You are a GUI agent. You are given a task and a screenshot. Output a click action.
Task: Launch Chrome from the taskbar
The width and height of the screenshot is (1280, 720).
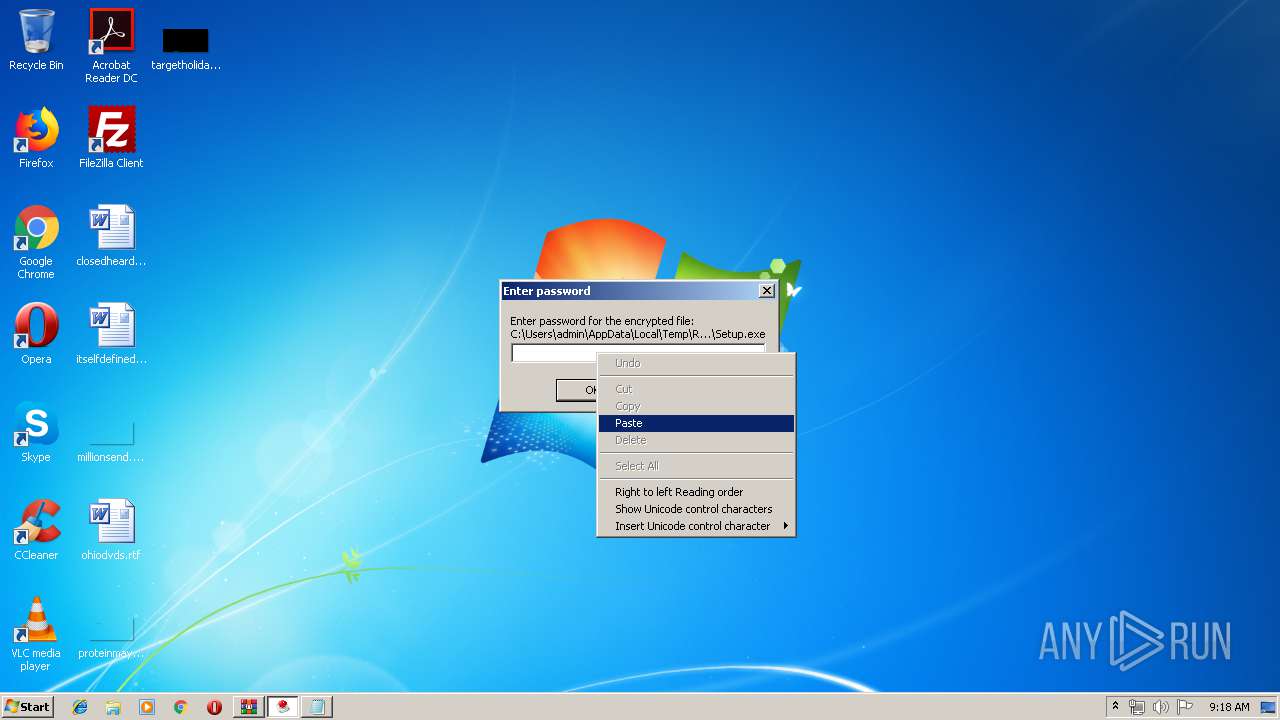[180, 707]
